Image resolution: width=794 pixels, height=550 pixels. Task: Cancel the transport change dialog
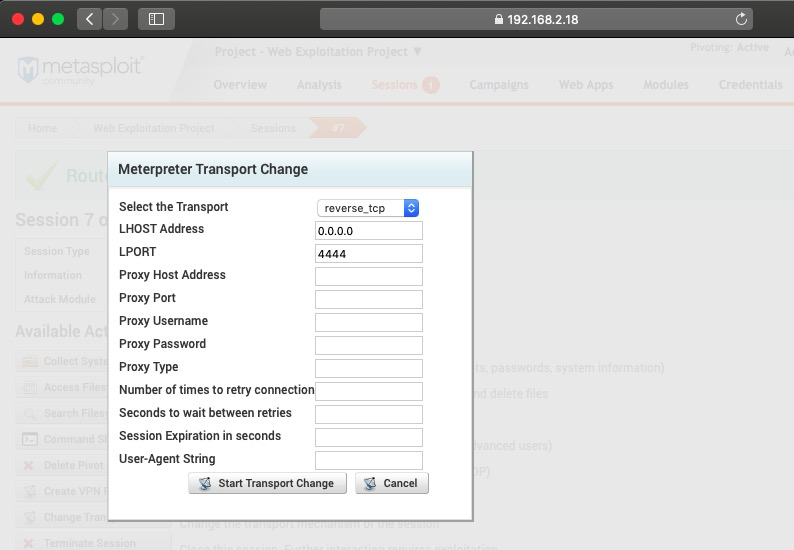click(x=392, y=483)
